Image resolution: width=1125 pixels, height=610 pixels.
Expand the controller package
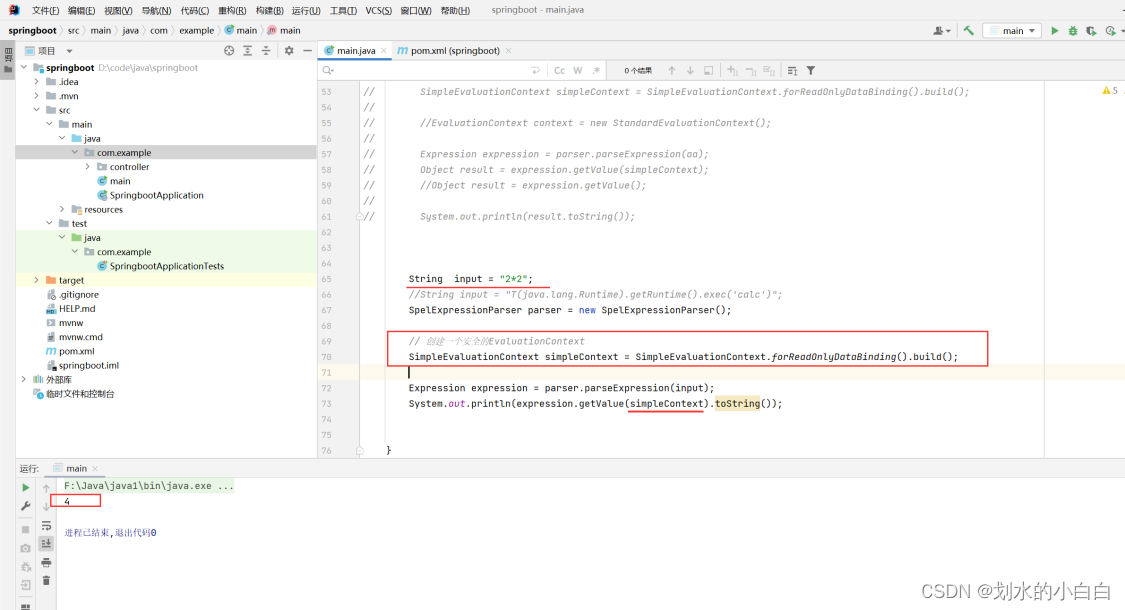point(88,166)
